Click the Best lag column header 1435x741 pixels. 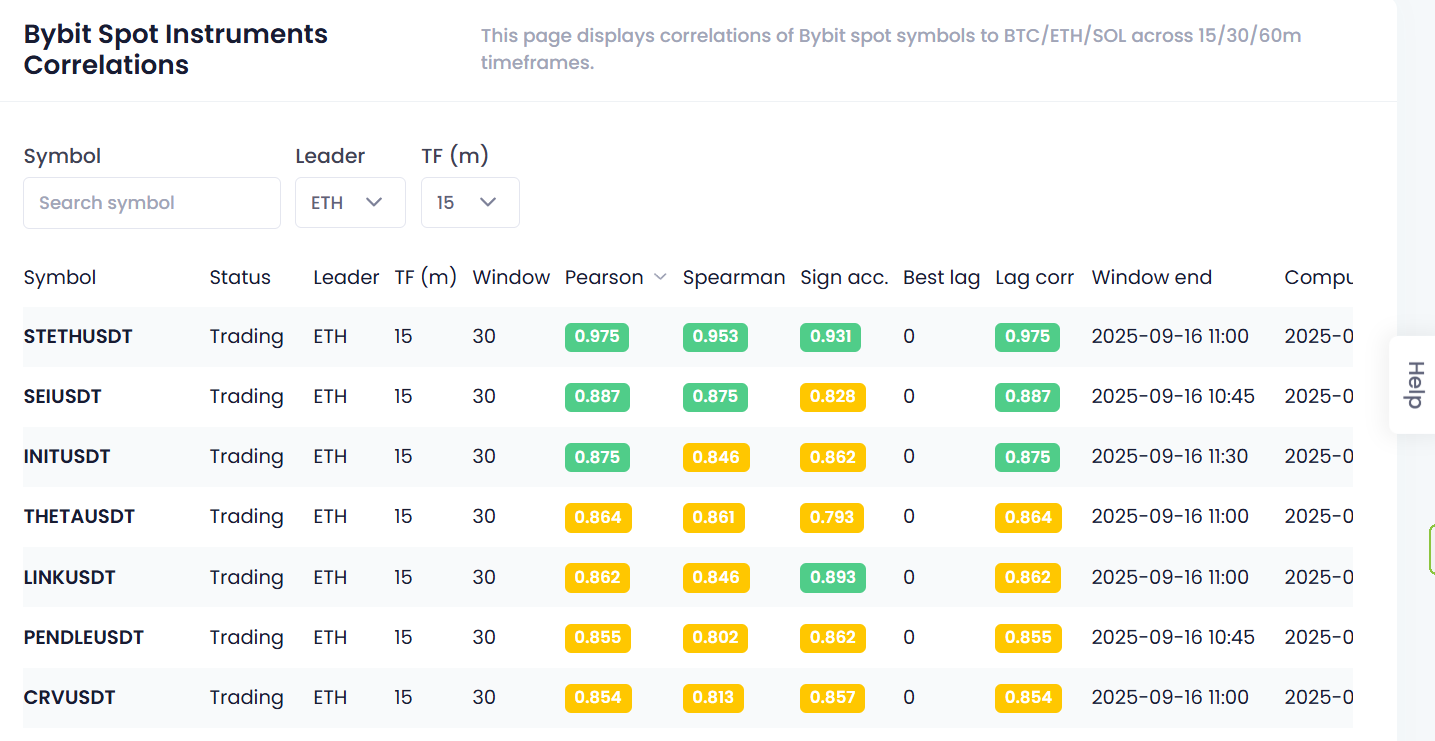pyautogui.click(x=941, y=278)
